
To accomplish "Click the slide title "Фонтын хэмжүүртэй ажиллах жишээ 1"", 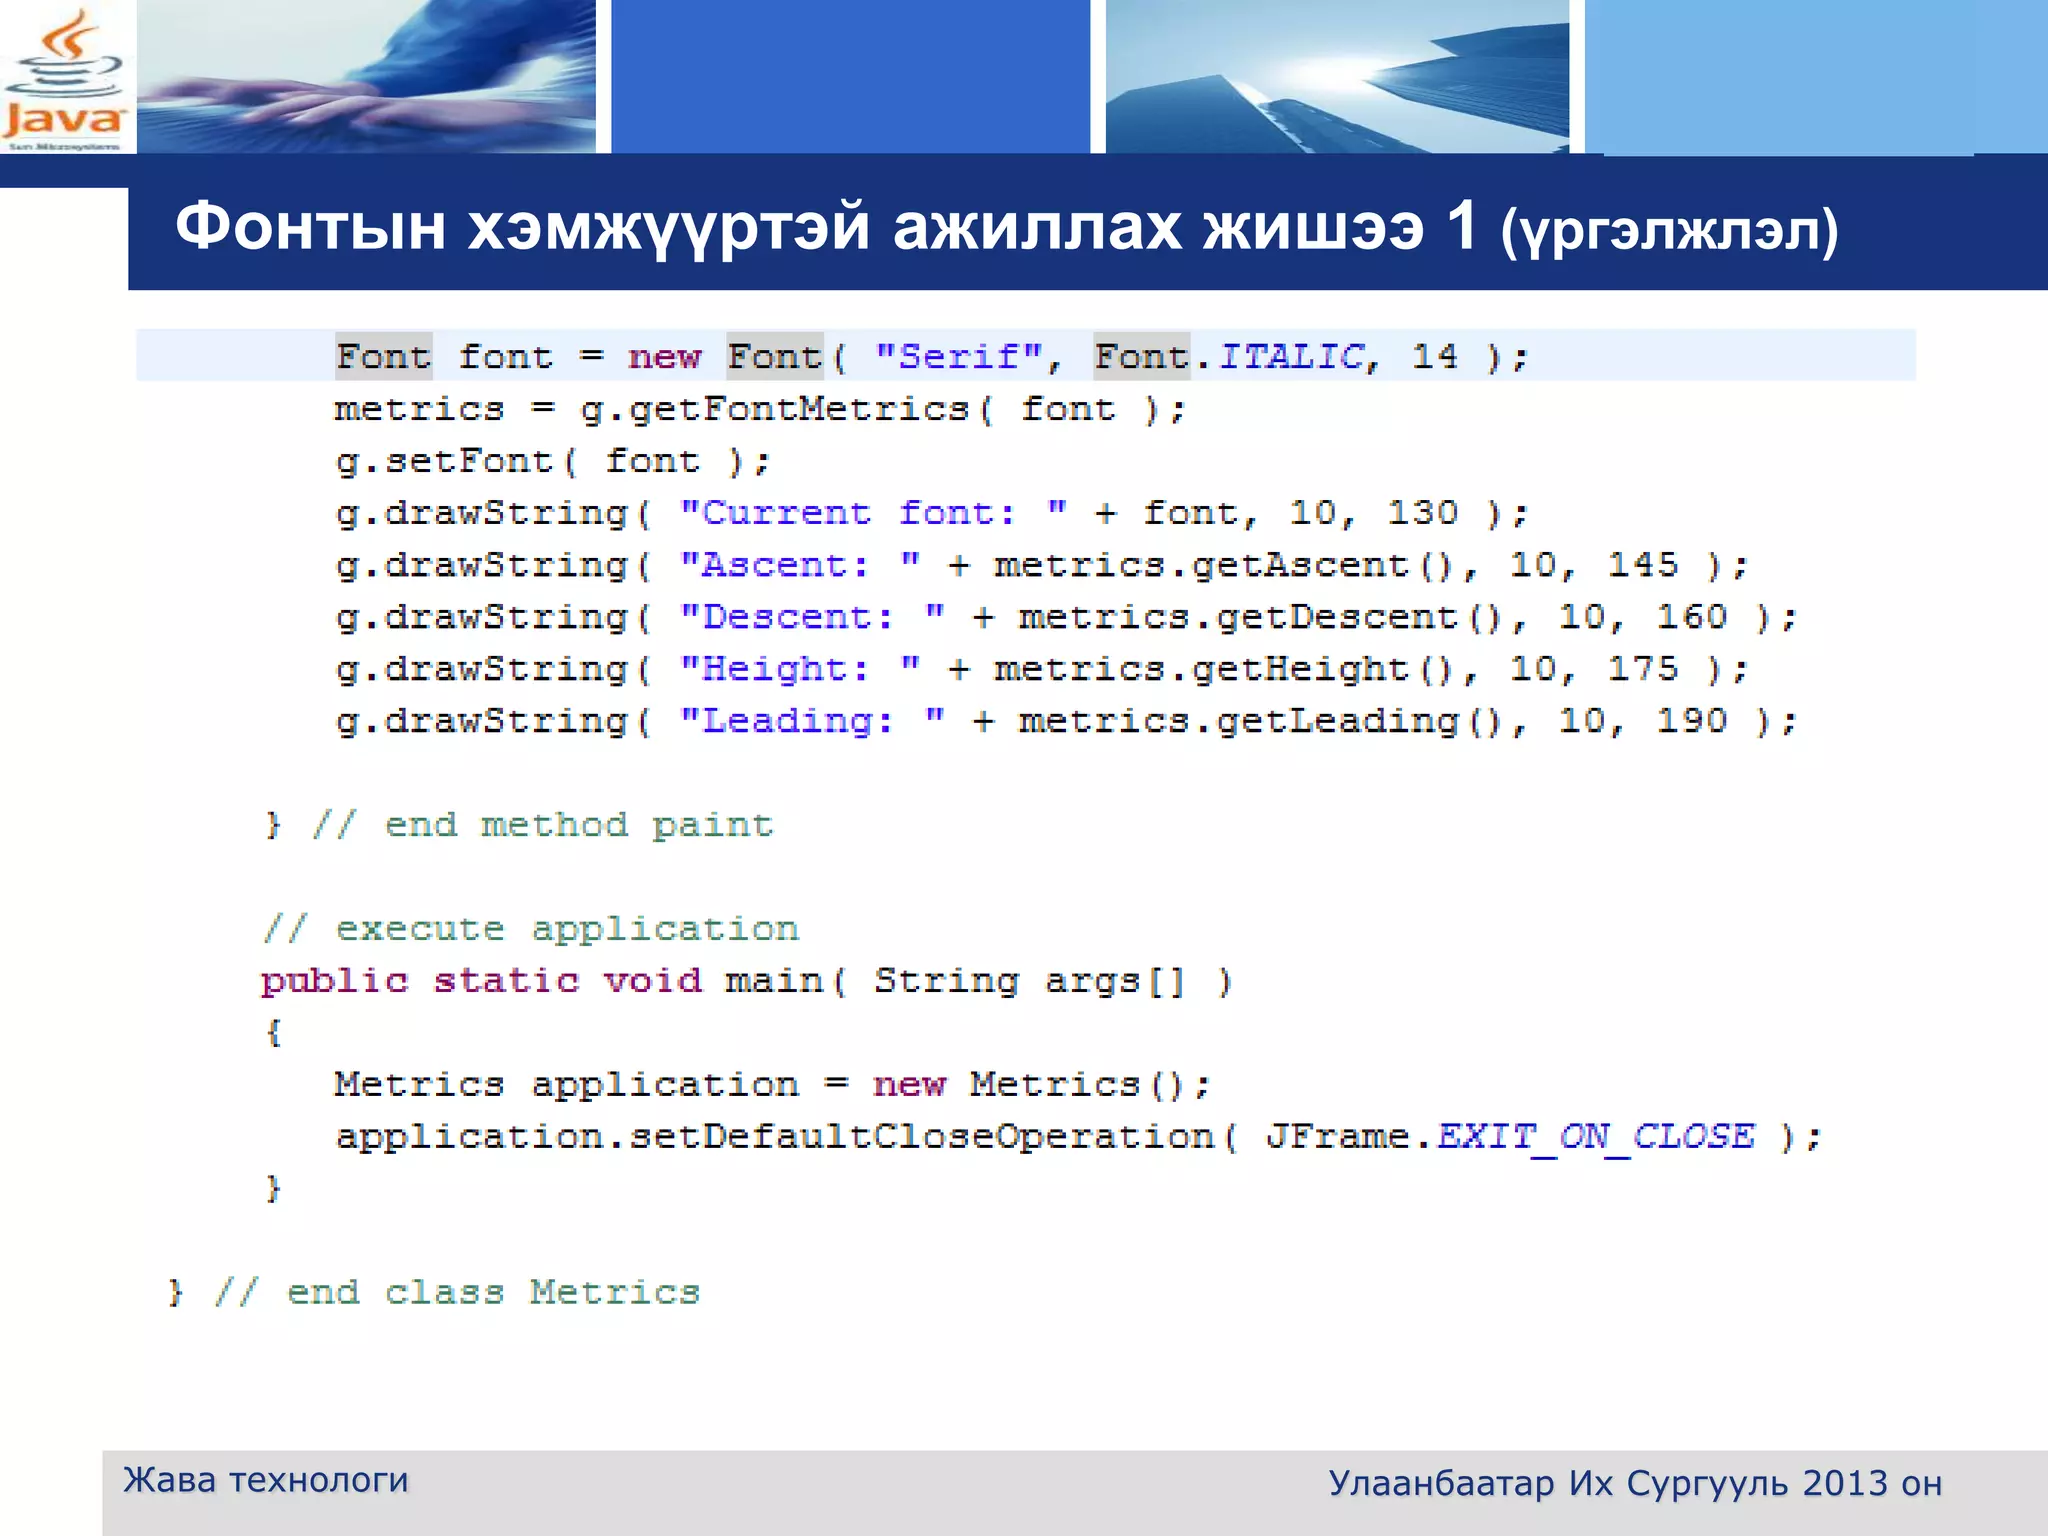I will click(x=826, y=226).
